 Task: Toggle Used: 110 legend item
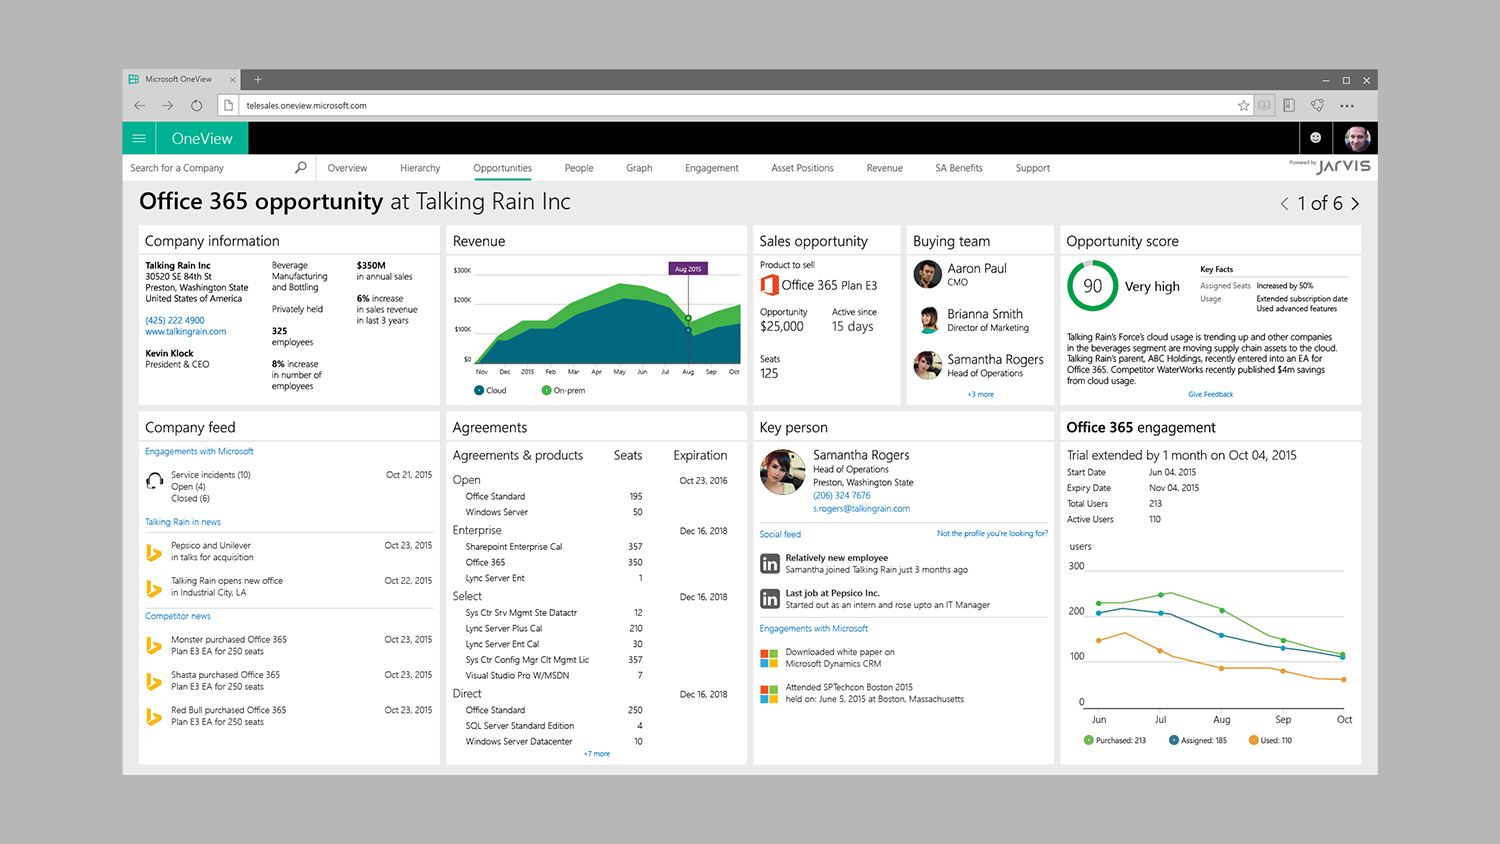(1270, 740)
